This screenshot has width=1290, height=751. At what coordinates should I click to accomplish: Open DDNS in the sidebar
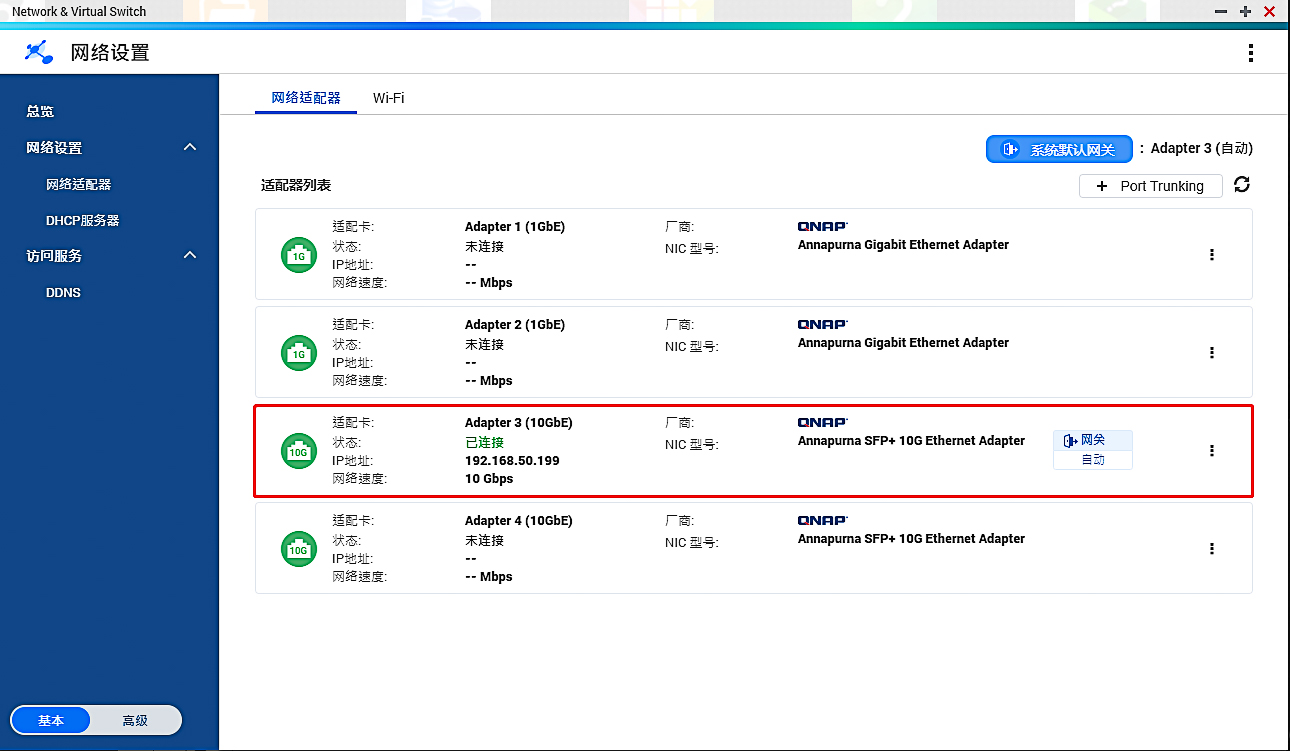pyautogui.click(x=63, y=293)
